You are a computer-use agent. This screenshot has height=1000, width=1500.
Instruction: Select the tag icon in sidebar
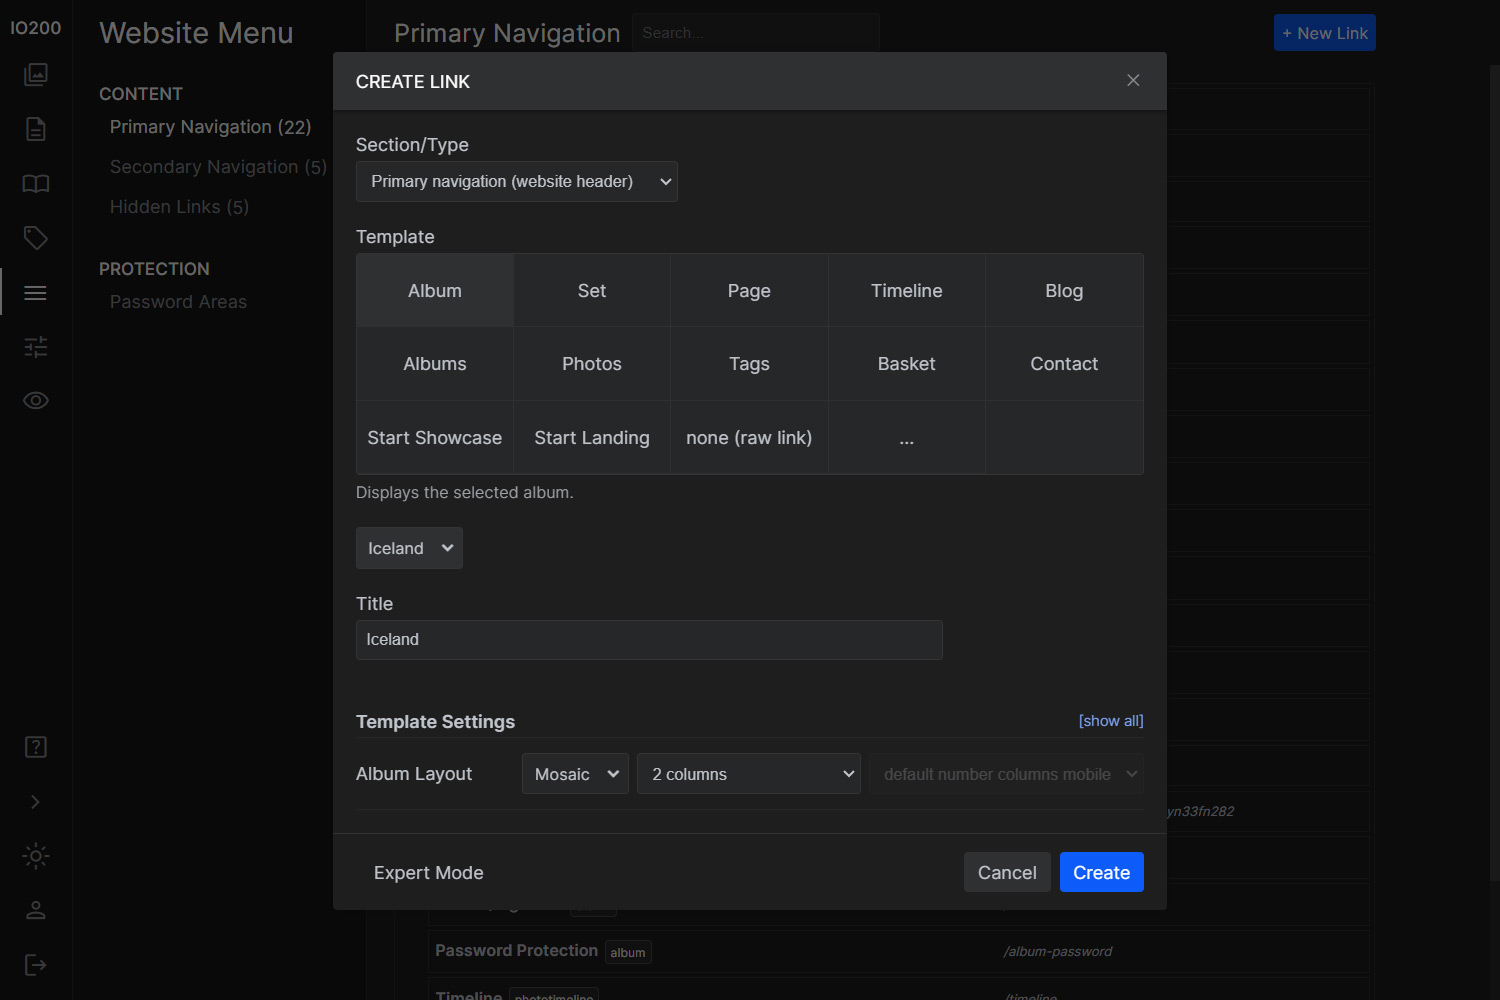pyautogui.click(x=36, y=238)
